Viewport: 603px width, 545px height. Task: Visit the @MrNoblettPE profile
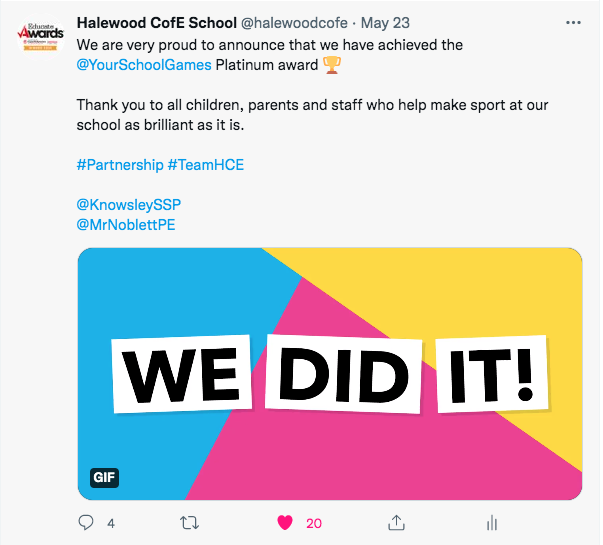tap(125, 224)
